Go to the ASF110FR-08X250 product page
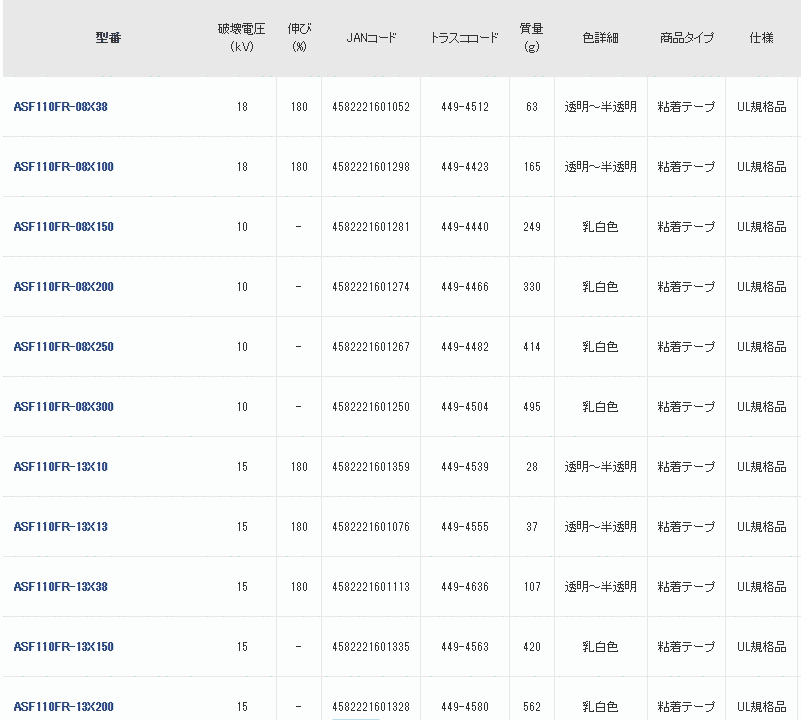Screen dimensions: 801x720 click(64, 347)
